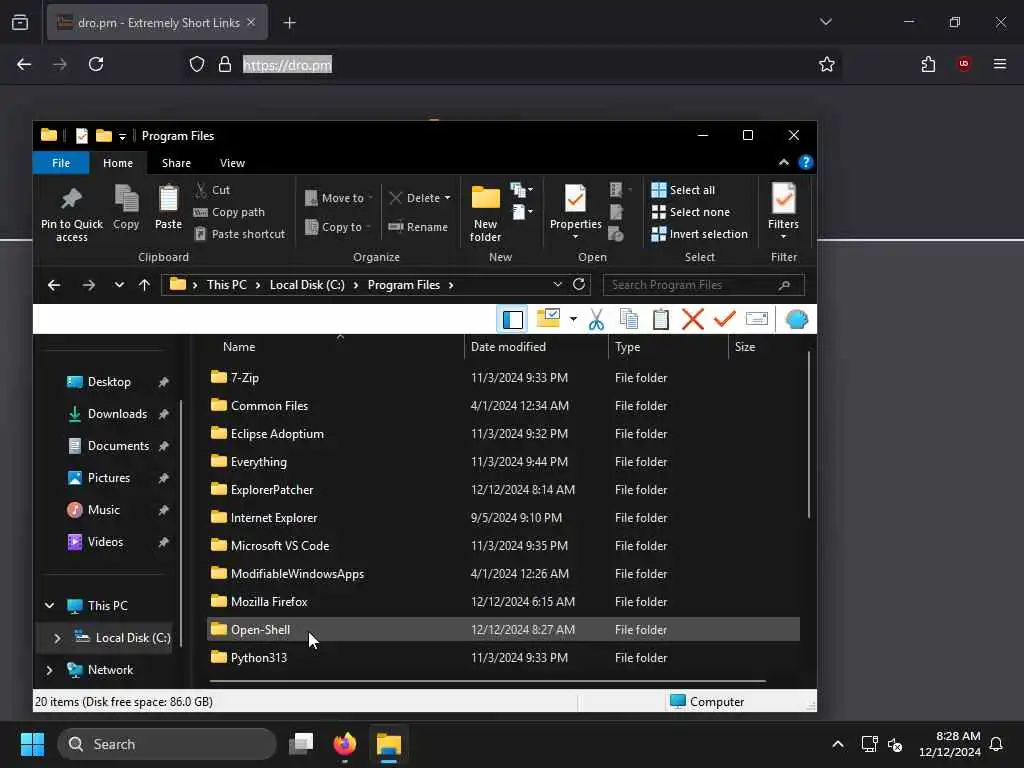This screenshot has width=1024, height=768.
Task: Open the recent locations dropdown
Action: point(119,285)
